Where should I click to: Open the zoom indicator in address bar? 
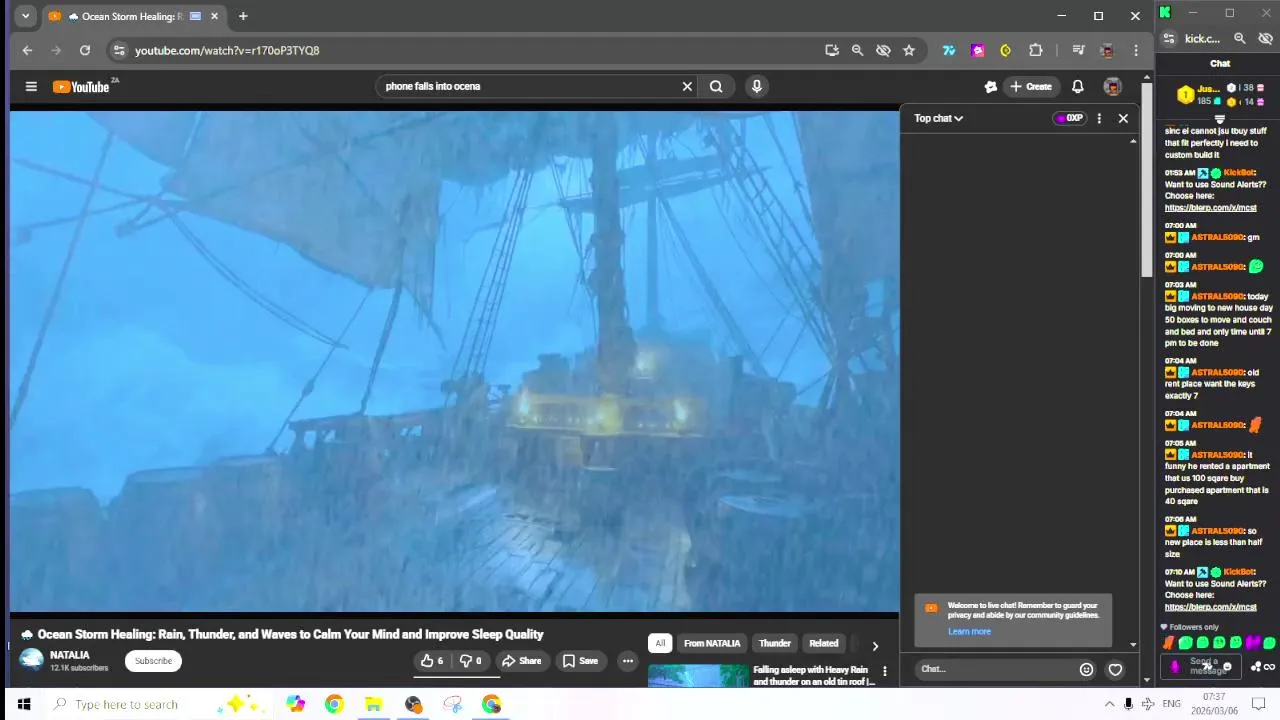coord(857,50)
